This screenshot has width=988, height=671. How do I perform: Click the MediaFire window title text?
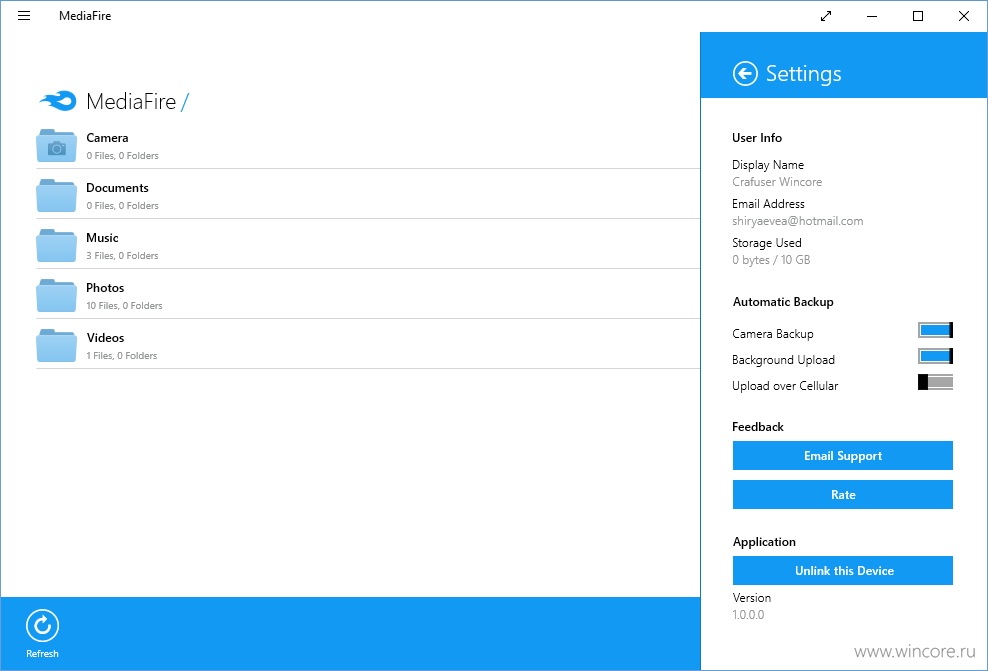85,16
